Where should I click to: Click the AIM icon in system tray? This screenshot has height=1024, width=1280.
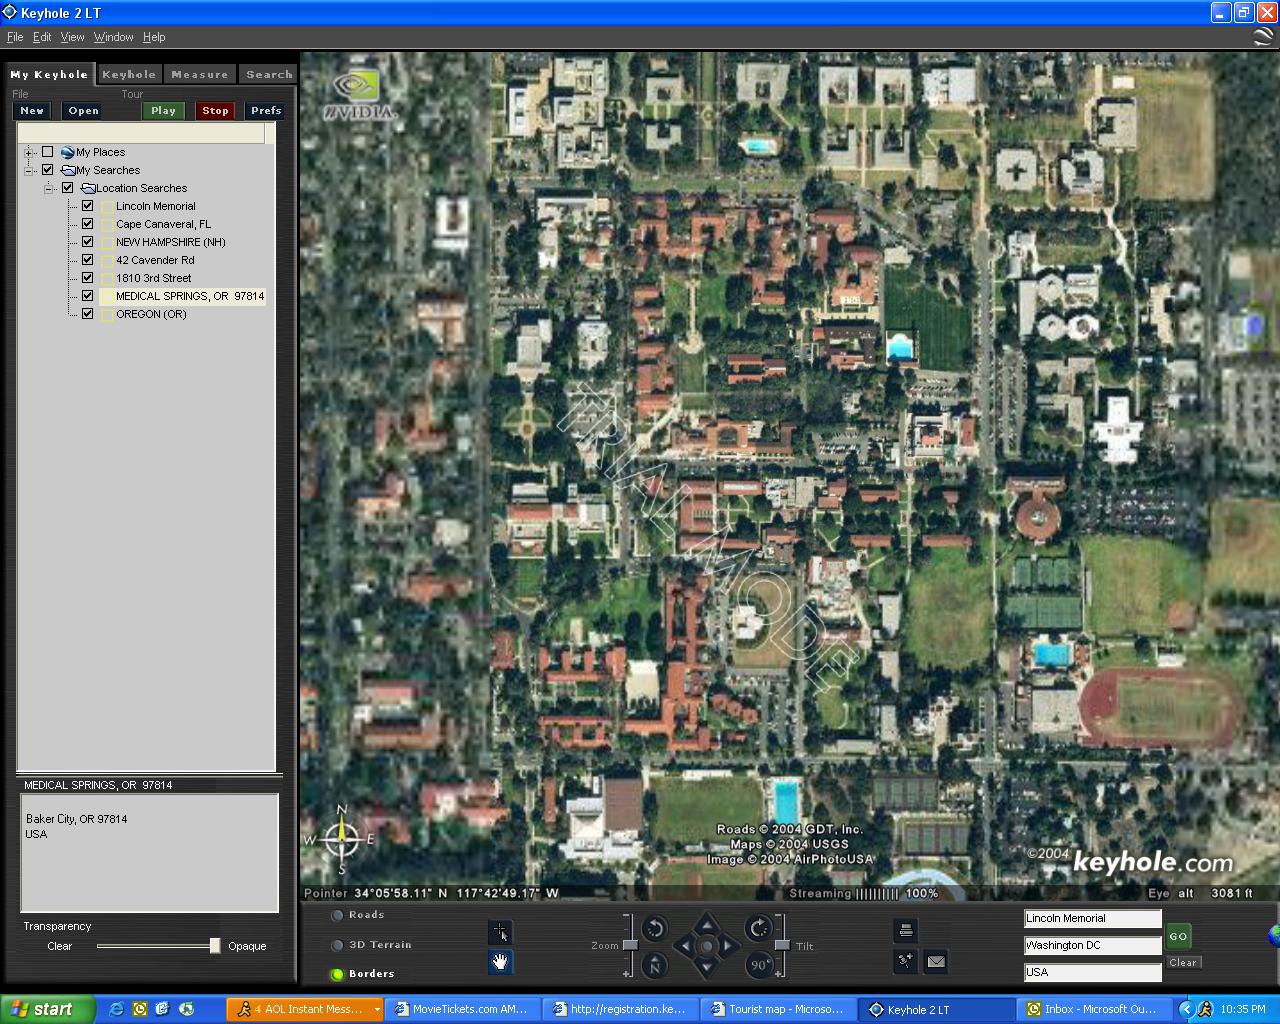pos(1205,1009)
